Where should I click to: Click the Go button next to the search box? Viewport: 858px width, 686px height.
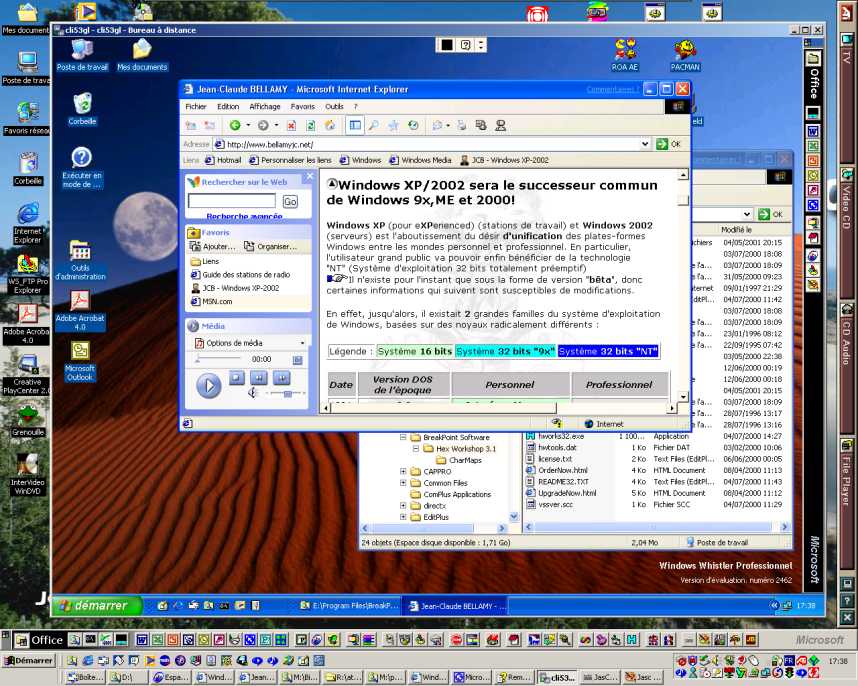click(290, 201)
